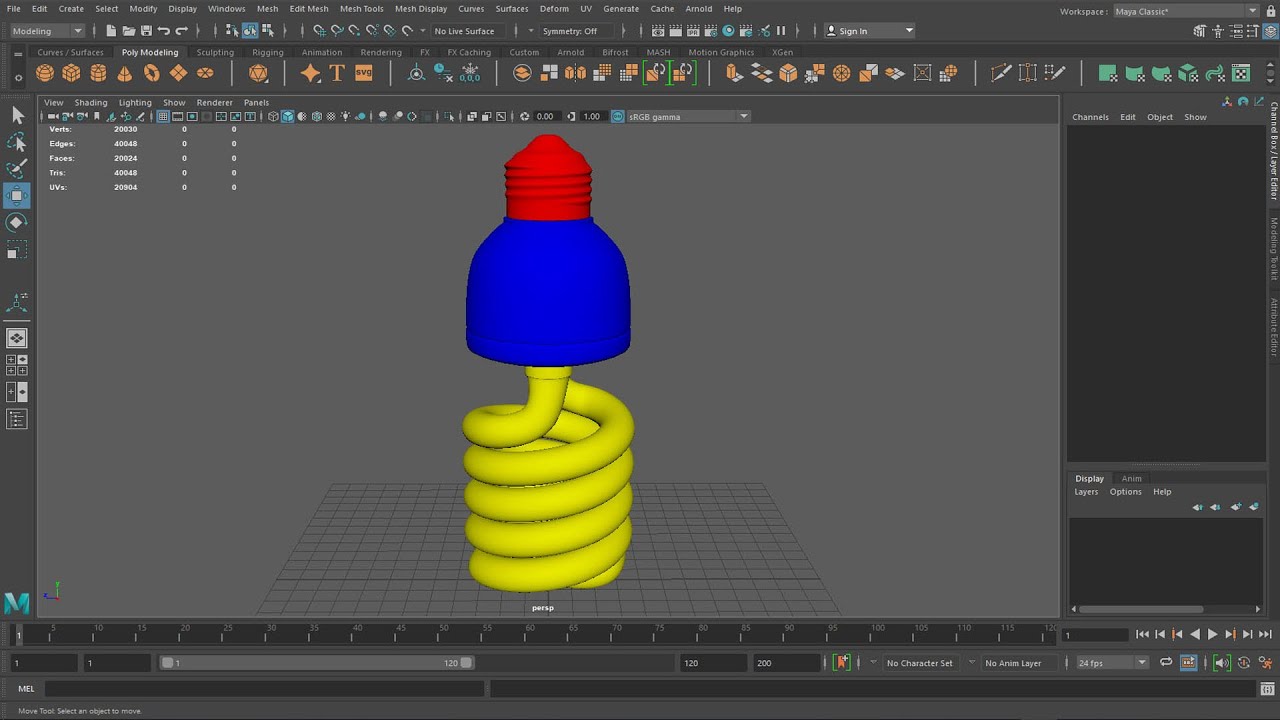Open the sRGB gamma view transform dropdown
Screen dimensions: 1280x720
687,116
